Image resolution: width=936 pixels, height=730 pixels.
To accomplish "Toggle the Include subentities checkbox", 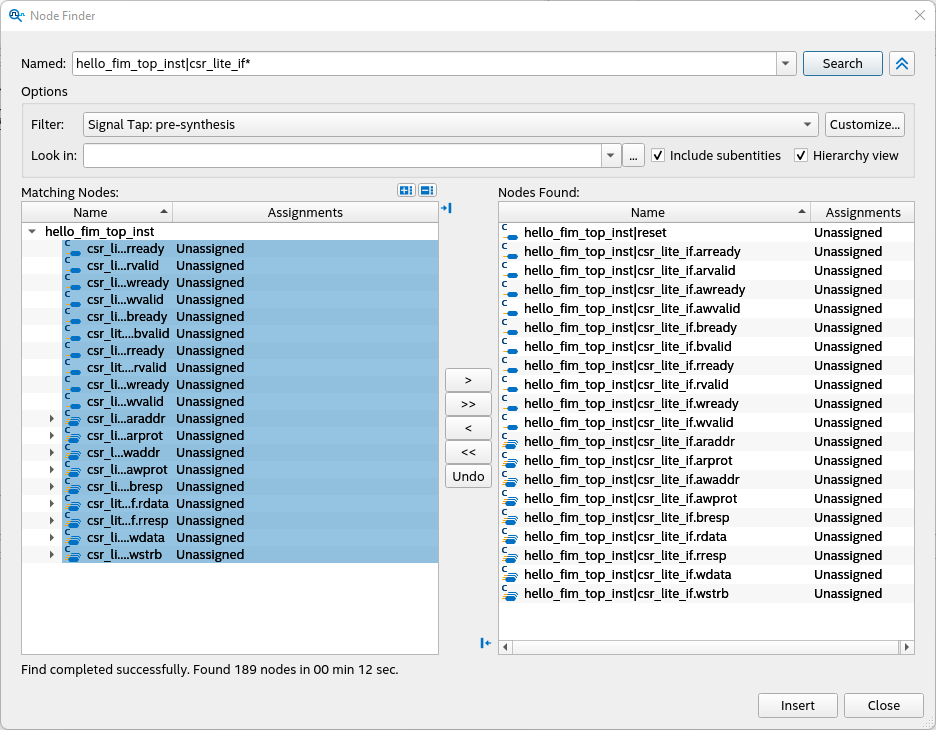I will [x=658, y=155].
